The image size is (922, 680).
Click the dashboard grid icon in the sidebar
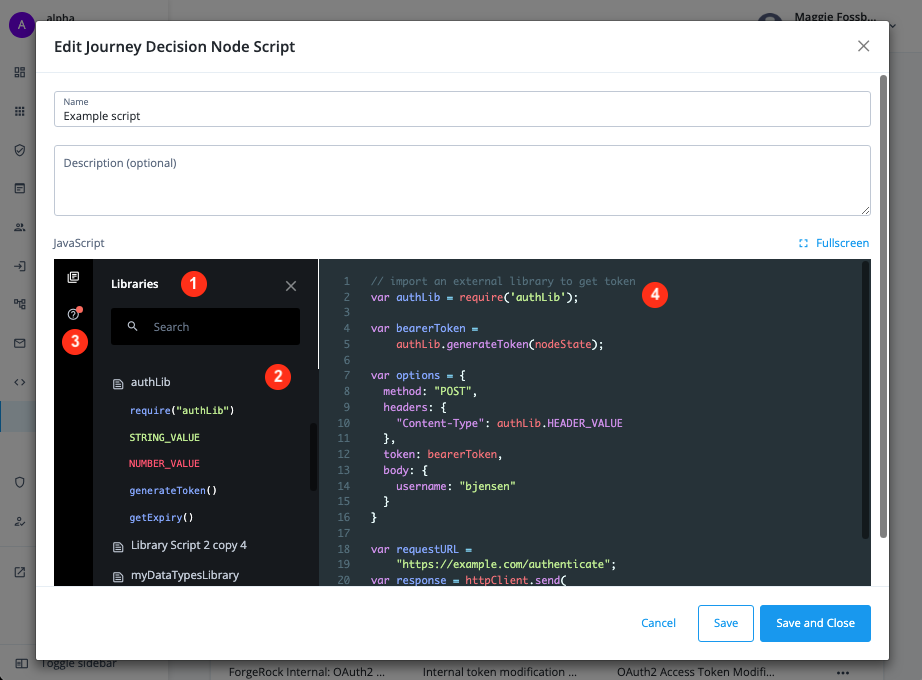coord(19,72)
